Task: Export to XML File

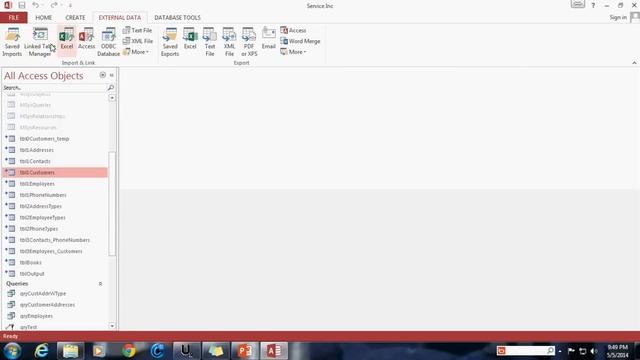Action: coord(229,42)
